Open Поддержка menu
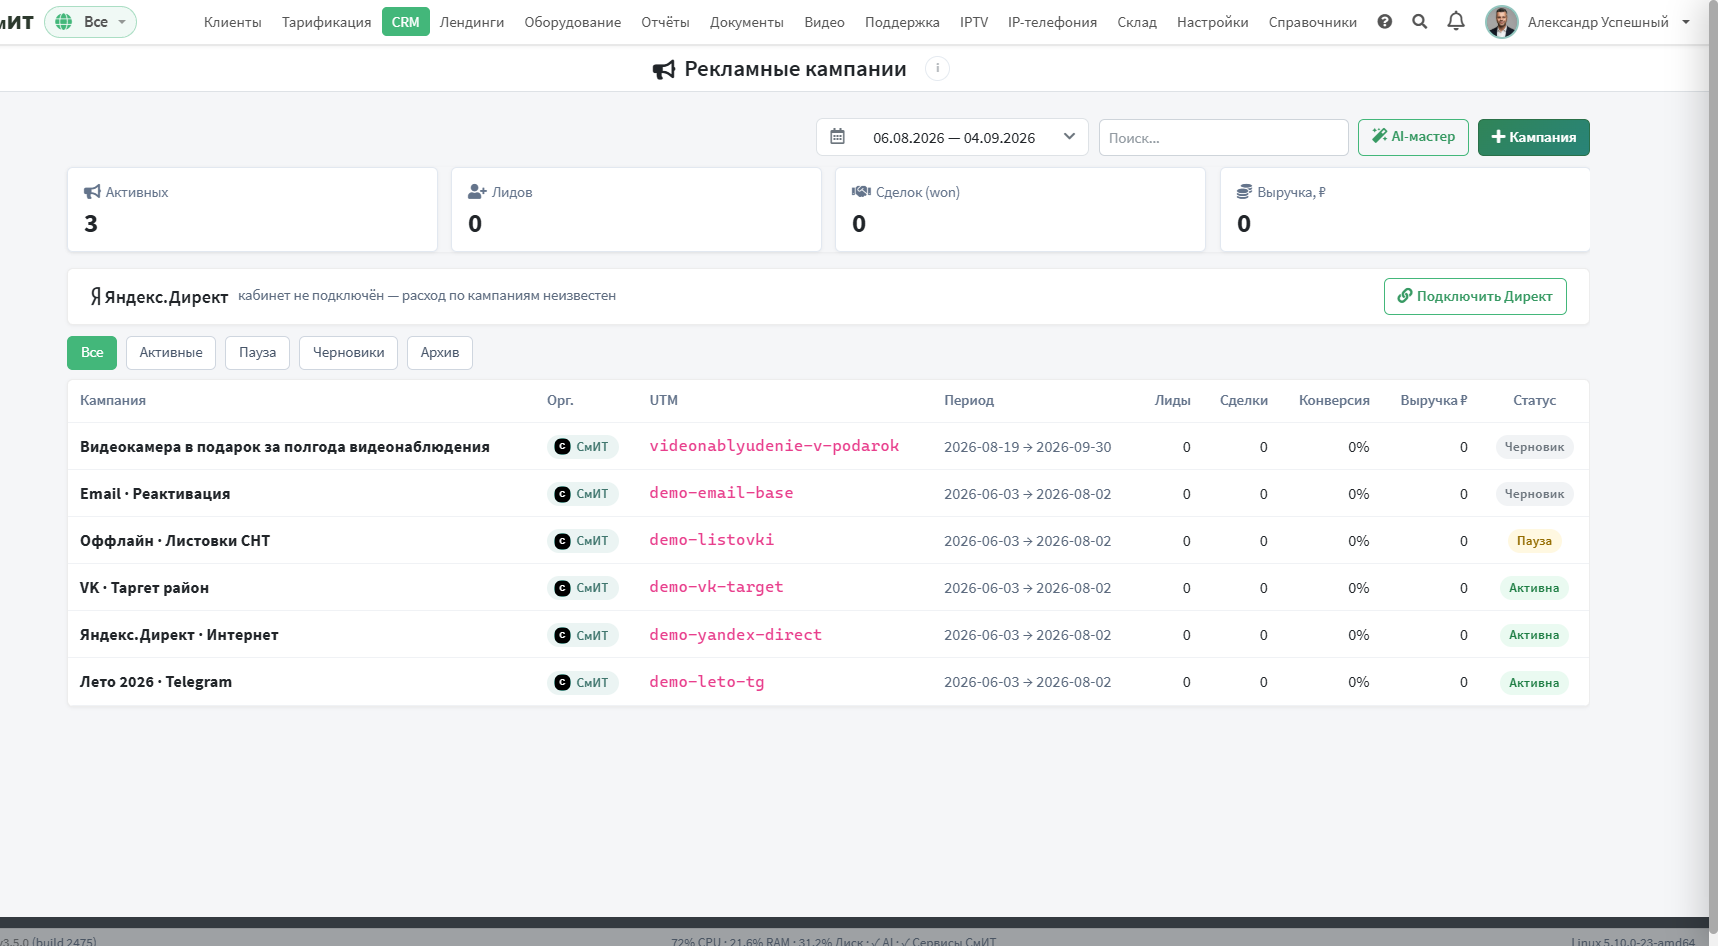This screenshot has width=1718, height=946. pos(902,22)
